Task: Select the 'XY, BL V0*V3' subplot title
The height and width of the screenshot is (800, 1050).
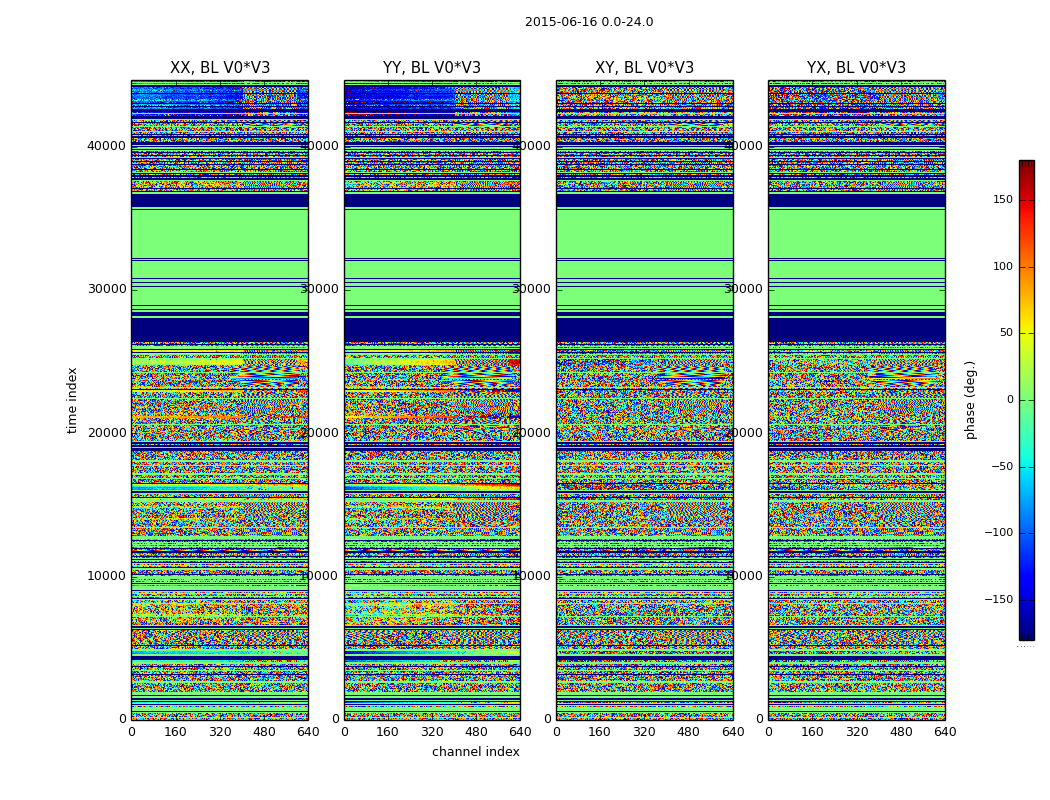Action: pyautogui.click(x=644, y=68)
